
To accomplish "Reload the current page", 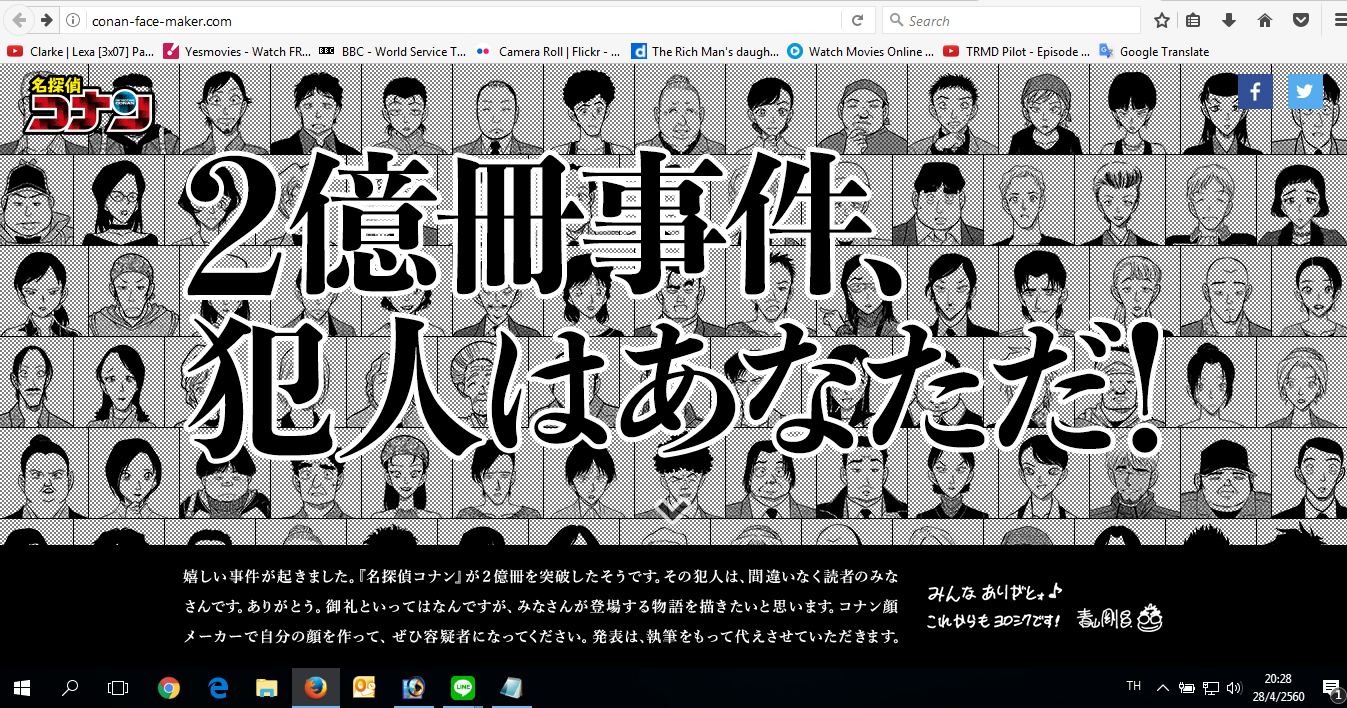I will 857,20.
